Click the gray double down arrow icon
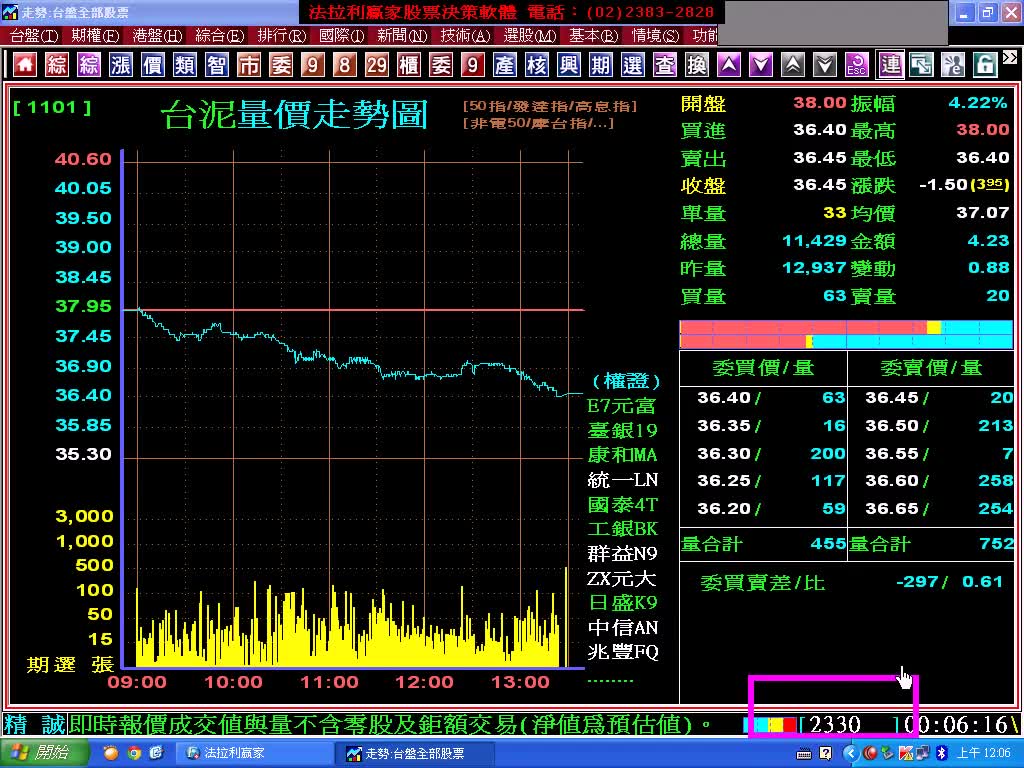Screen dimensions: 1024x768 click(x=825, y=65)
